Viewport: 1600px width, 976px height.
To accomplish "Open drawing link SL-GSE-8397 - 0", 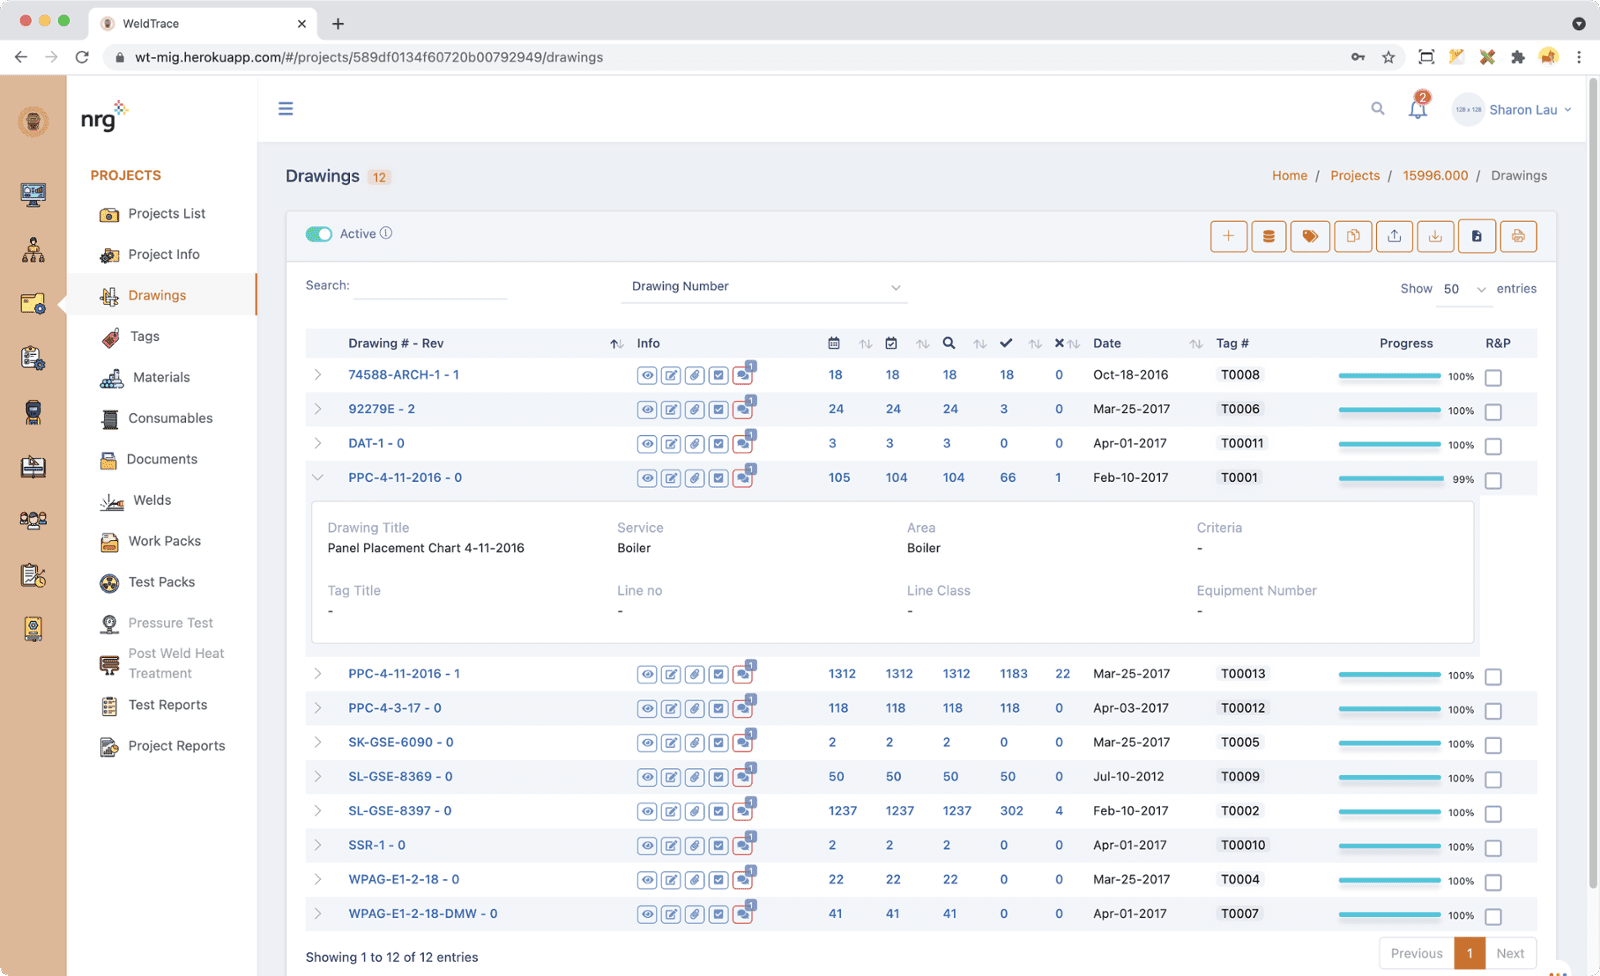I will click(399, 811).
